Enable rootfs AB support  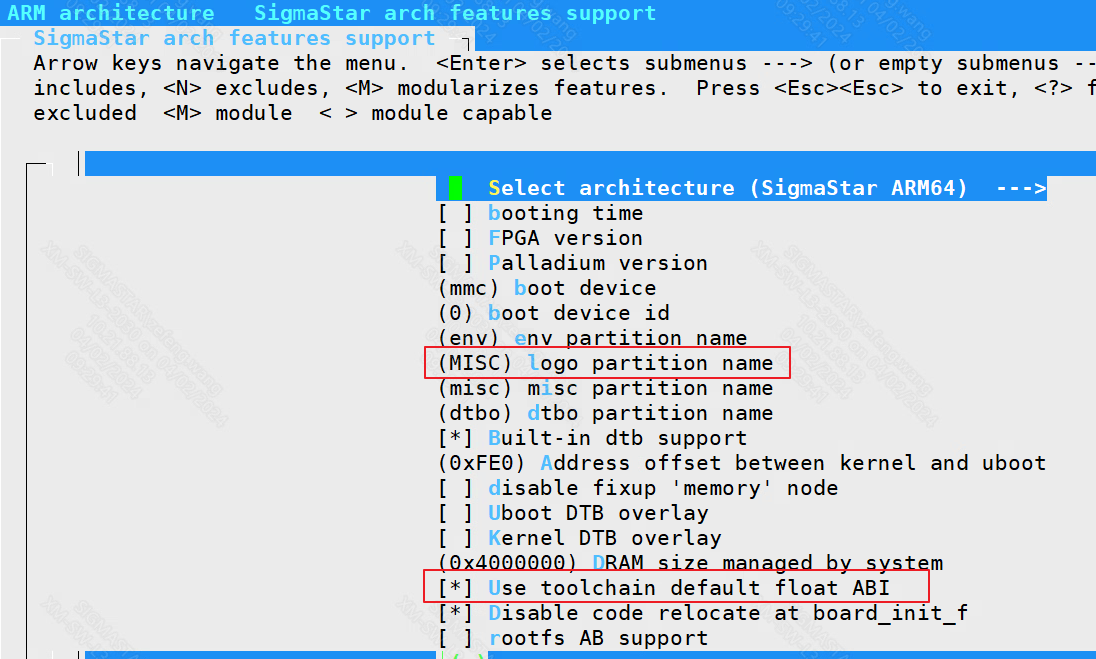point(455,638)
